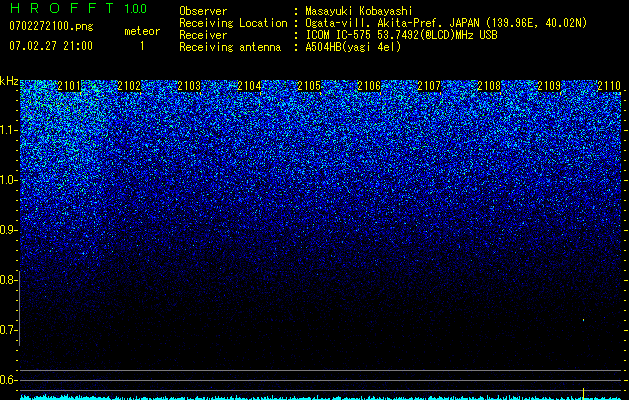Viewport: 629px width, 400px height.
Task: Click the word meteor above the count
Action: tap(142, 31)
